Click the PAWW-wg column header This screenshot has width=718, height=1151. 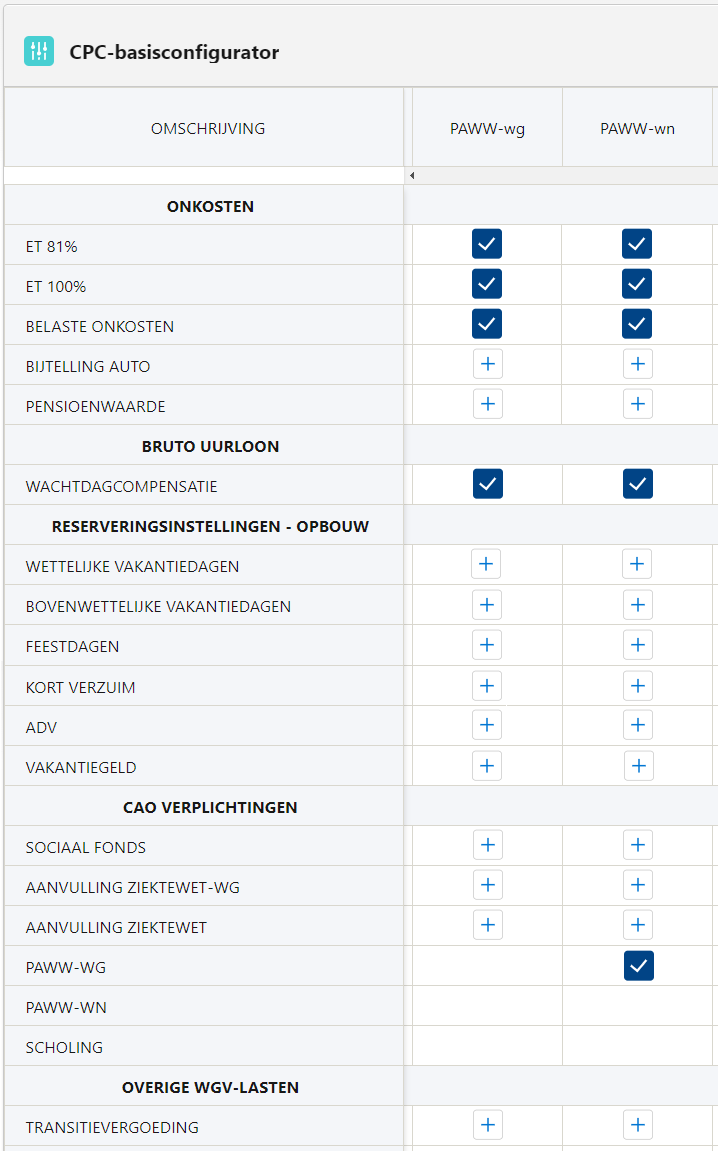point(487,128)
